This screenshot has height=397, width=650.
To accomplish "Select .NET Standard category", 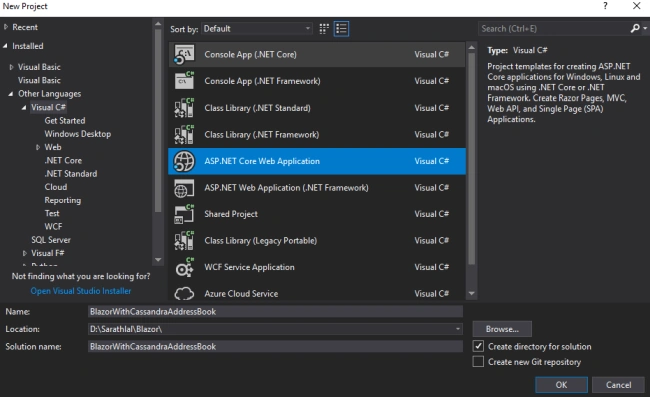I will pos(70,174).
